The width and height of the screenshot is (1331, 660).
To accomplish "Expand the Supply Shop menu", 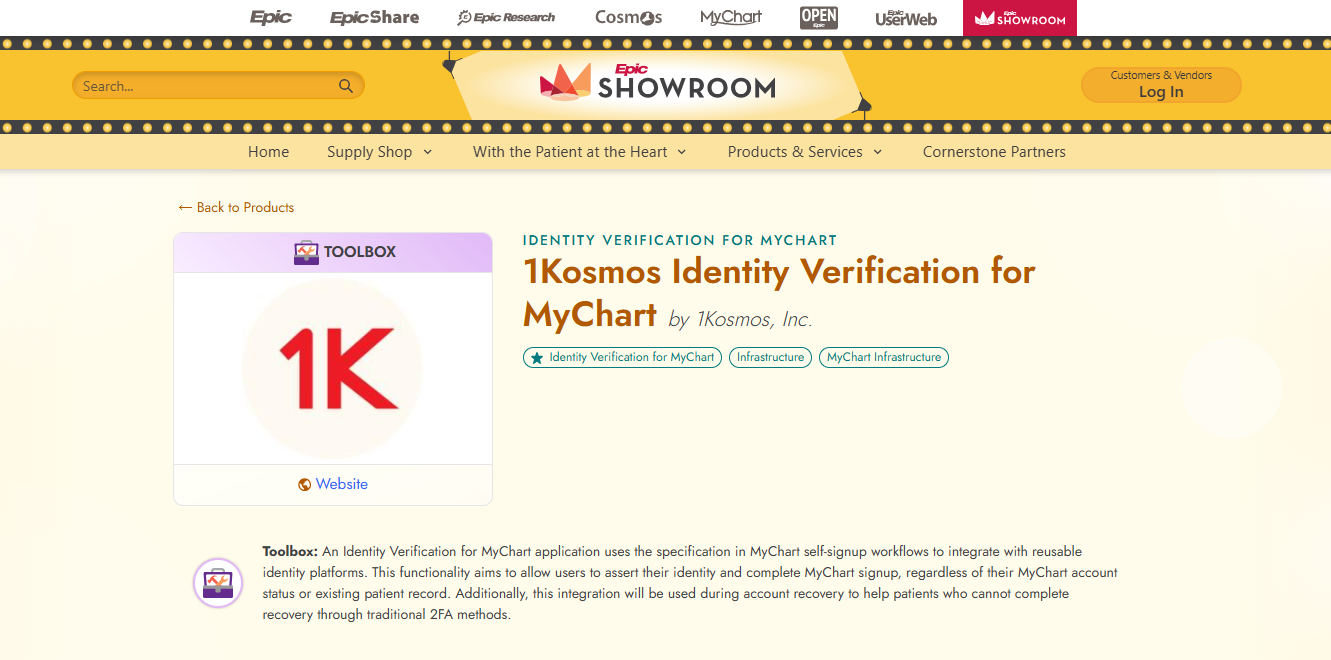I will 380,152.
